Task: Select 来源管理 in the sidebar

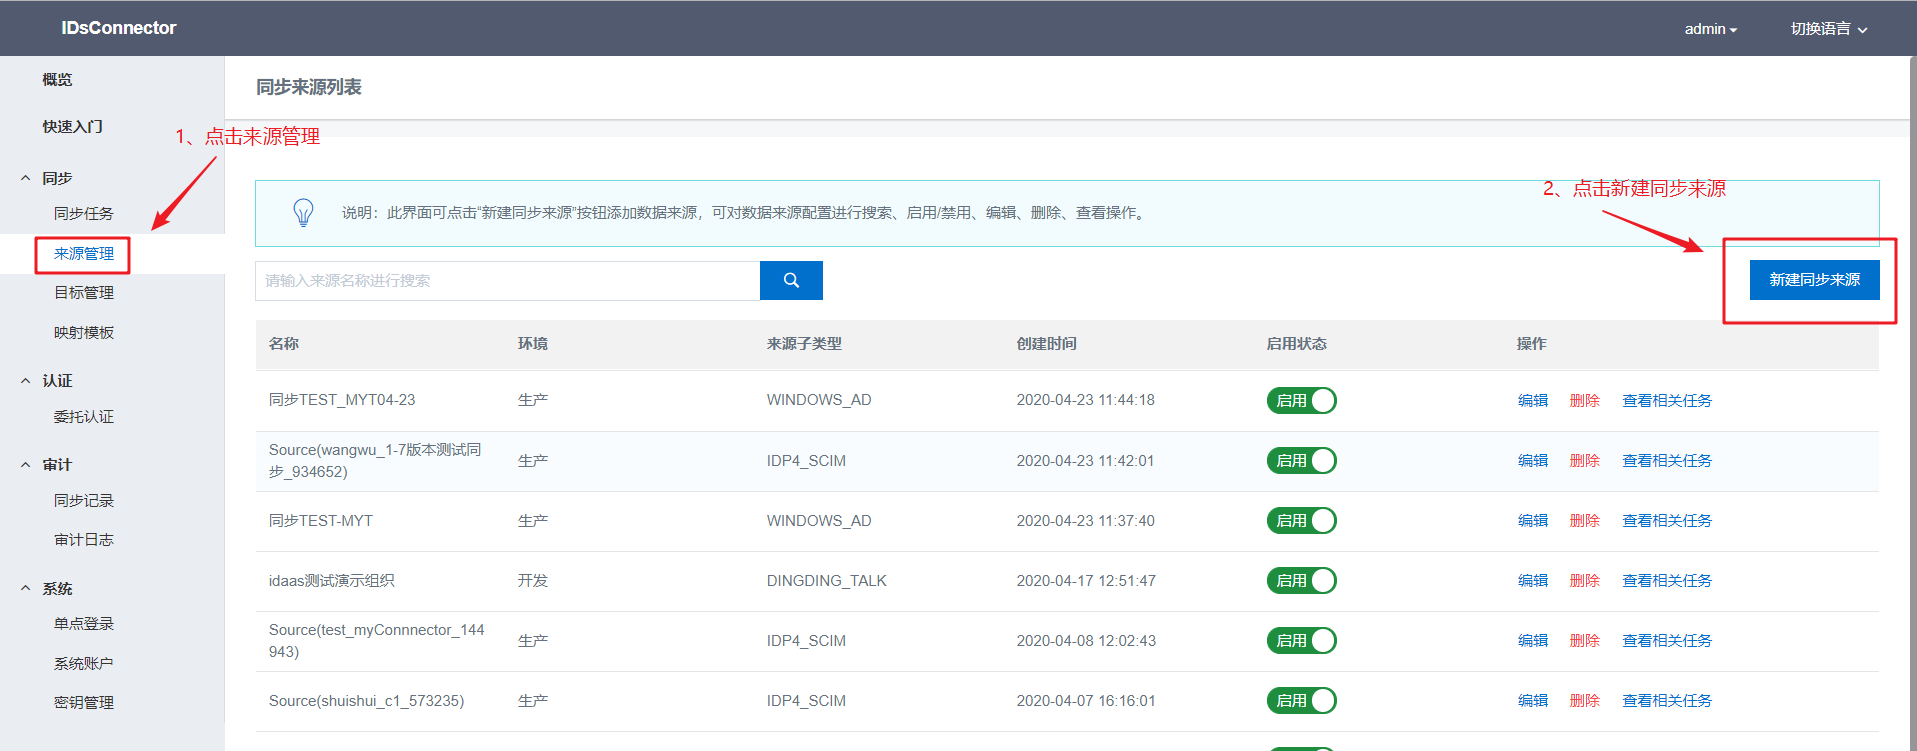Action: click(x=84, y=254)
